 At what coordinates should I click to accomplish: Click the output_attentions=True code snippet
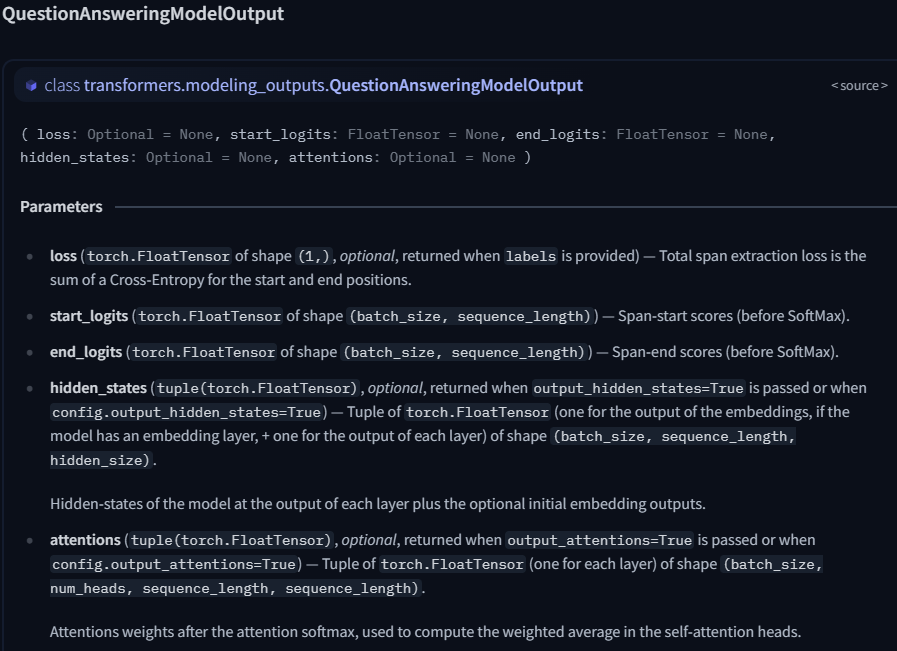pyautogui.click(x=600, y=541)
